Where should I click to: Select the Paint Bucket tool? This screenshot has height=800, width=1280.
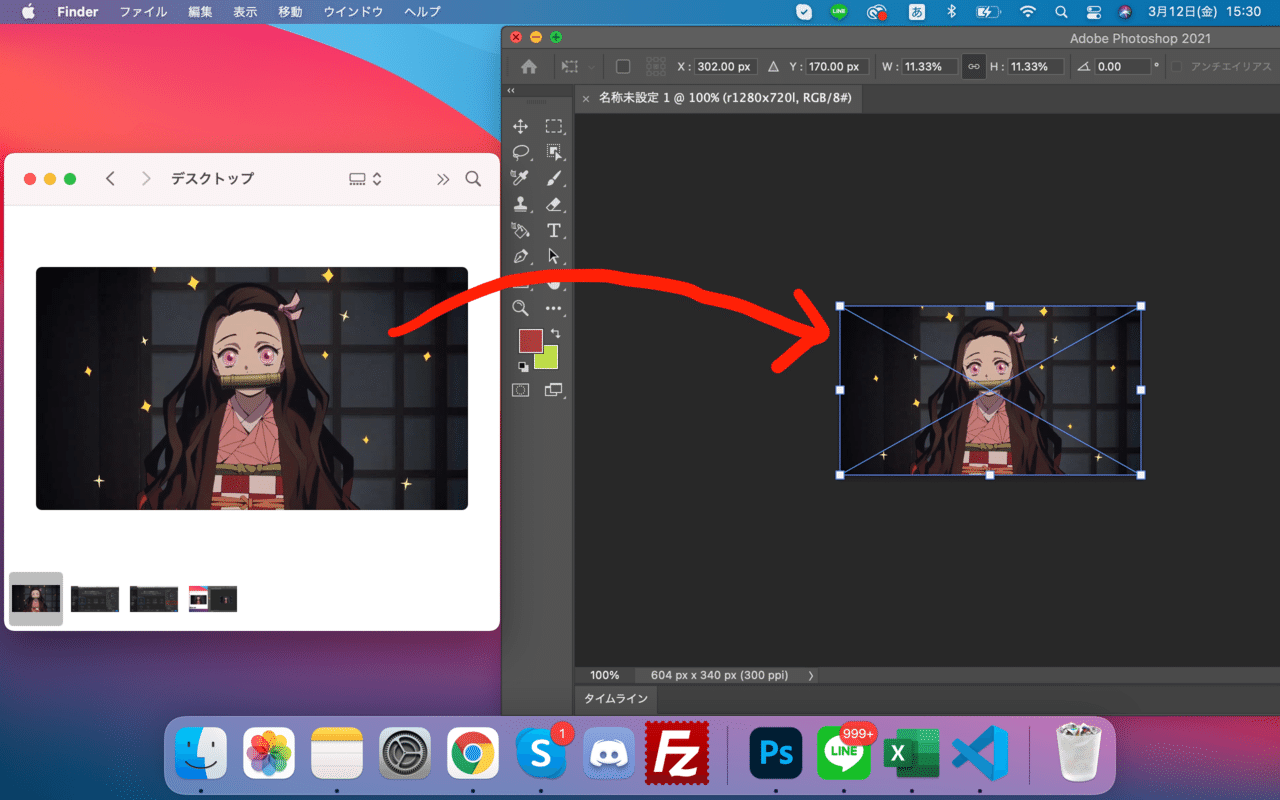pos(520,230)
